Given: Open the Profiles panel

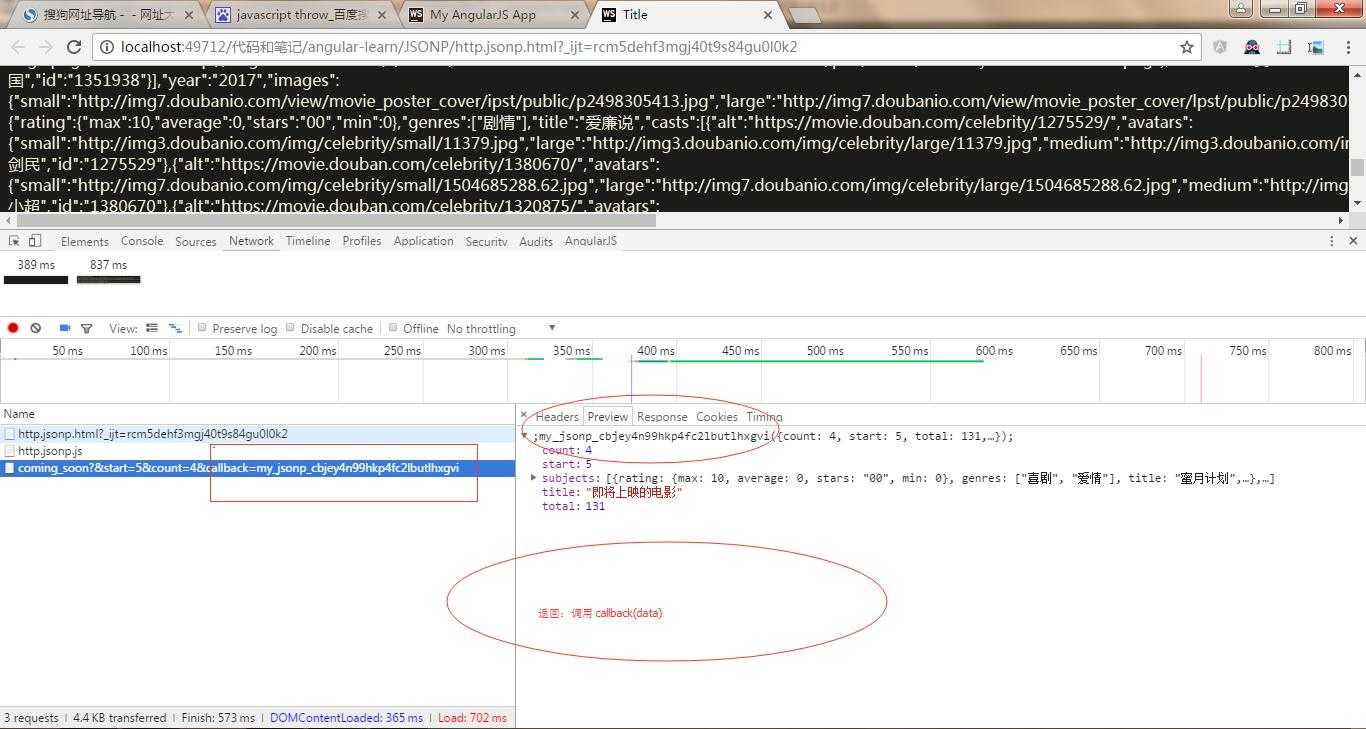Looking at the screenshot, I should (x=362, y=241).
